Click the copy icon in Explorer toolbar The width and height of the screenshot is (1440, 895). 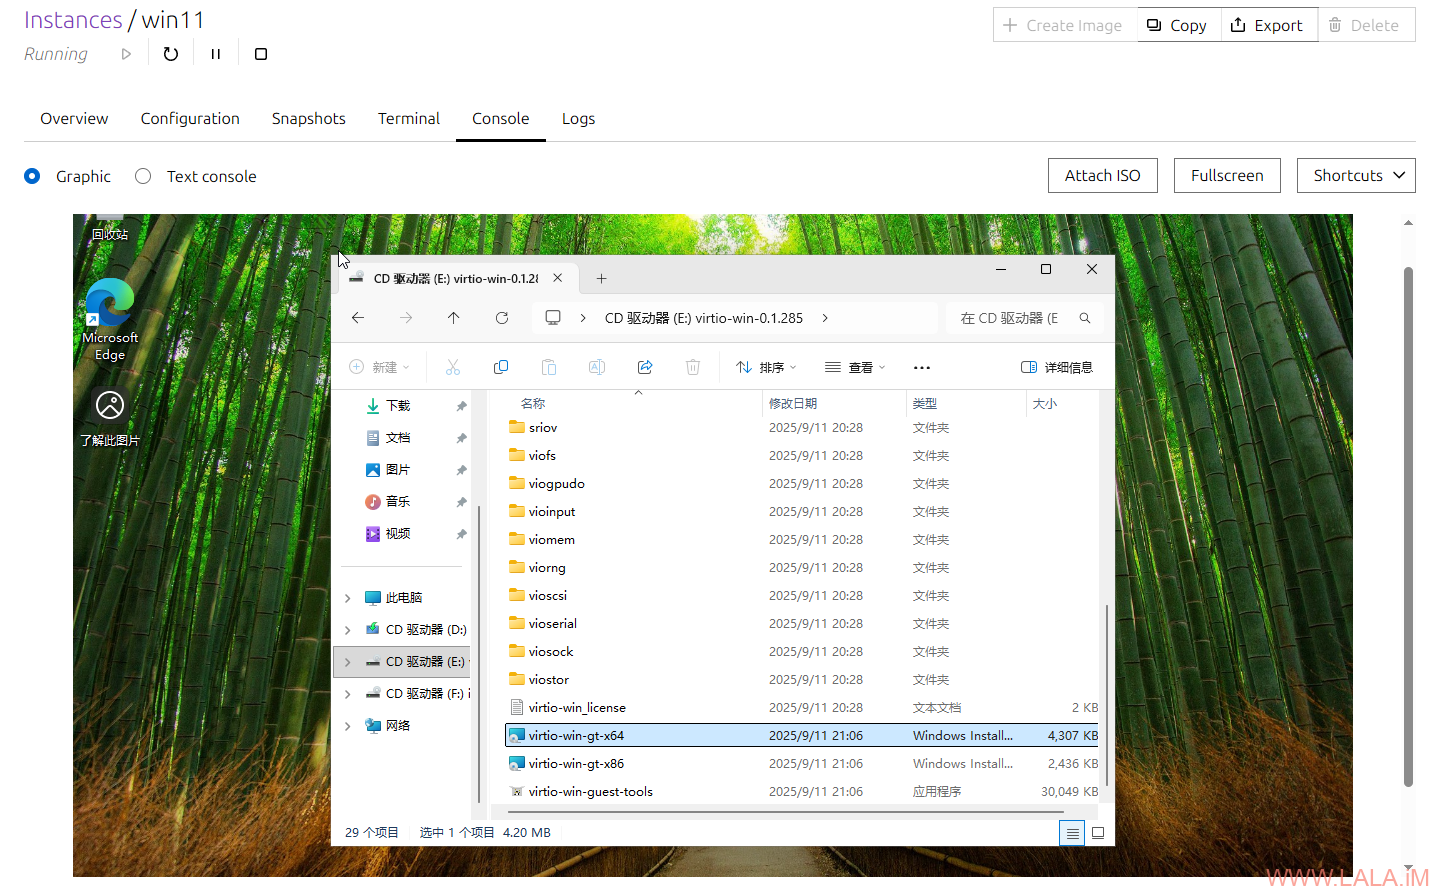tap(501, 367)
